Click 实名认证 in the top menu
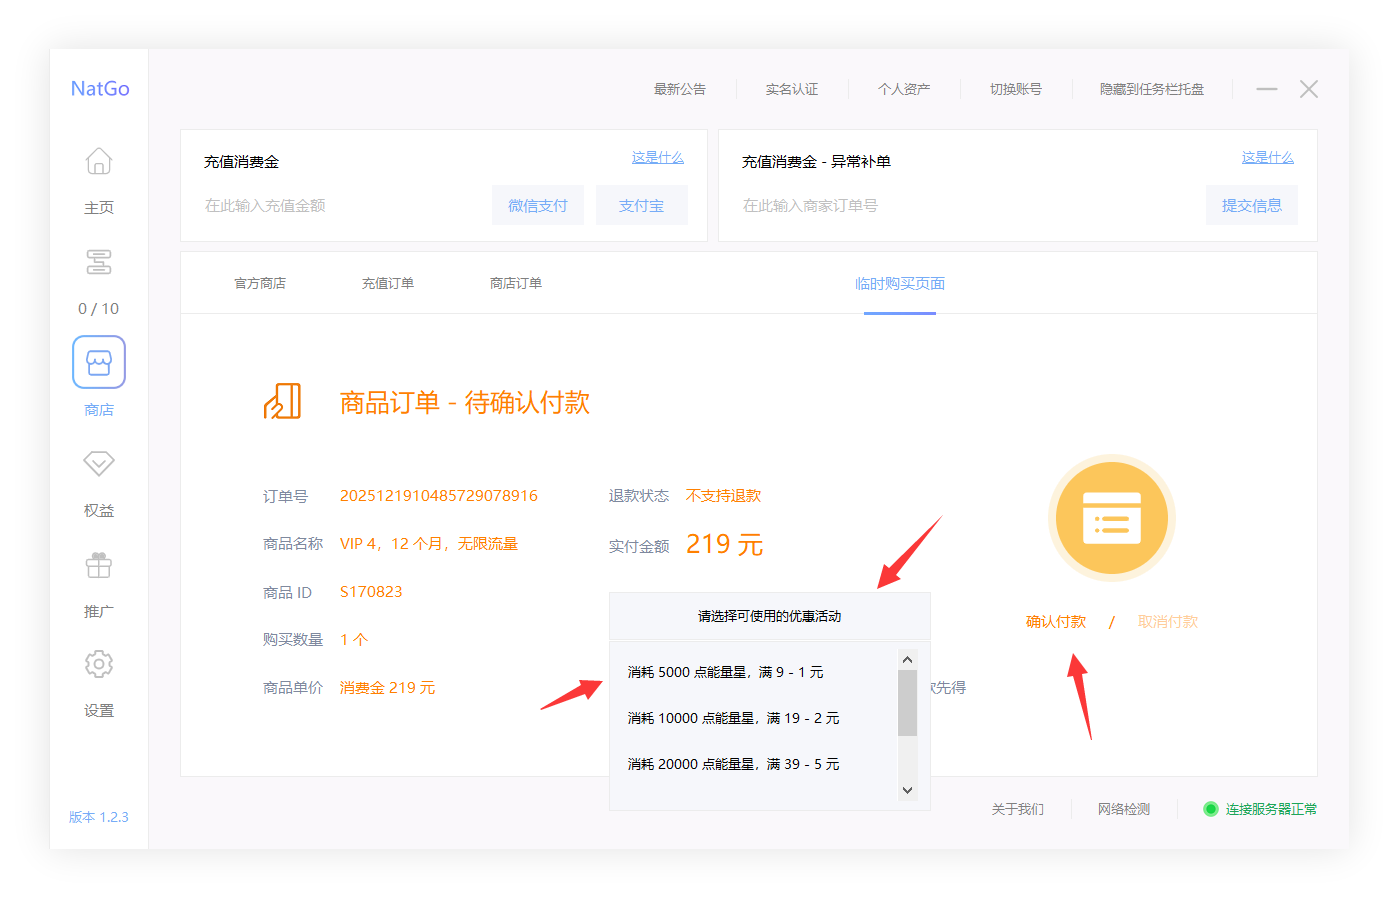The width and height of the screenshot is (1400, 900). pyautogui.click(x=791, y=89)
